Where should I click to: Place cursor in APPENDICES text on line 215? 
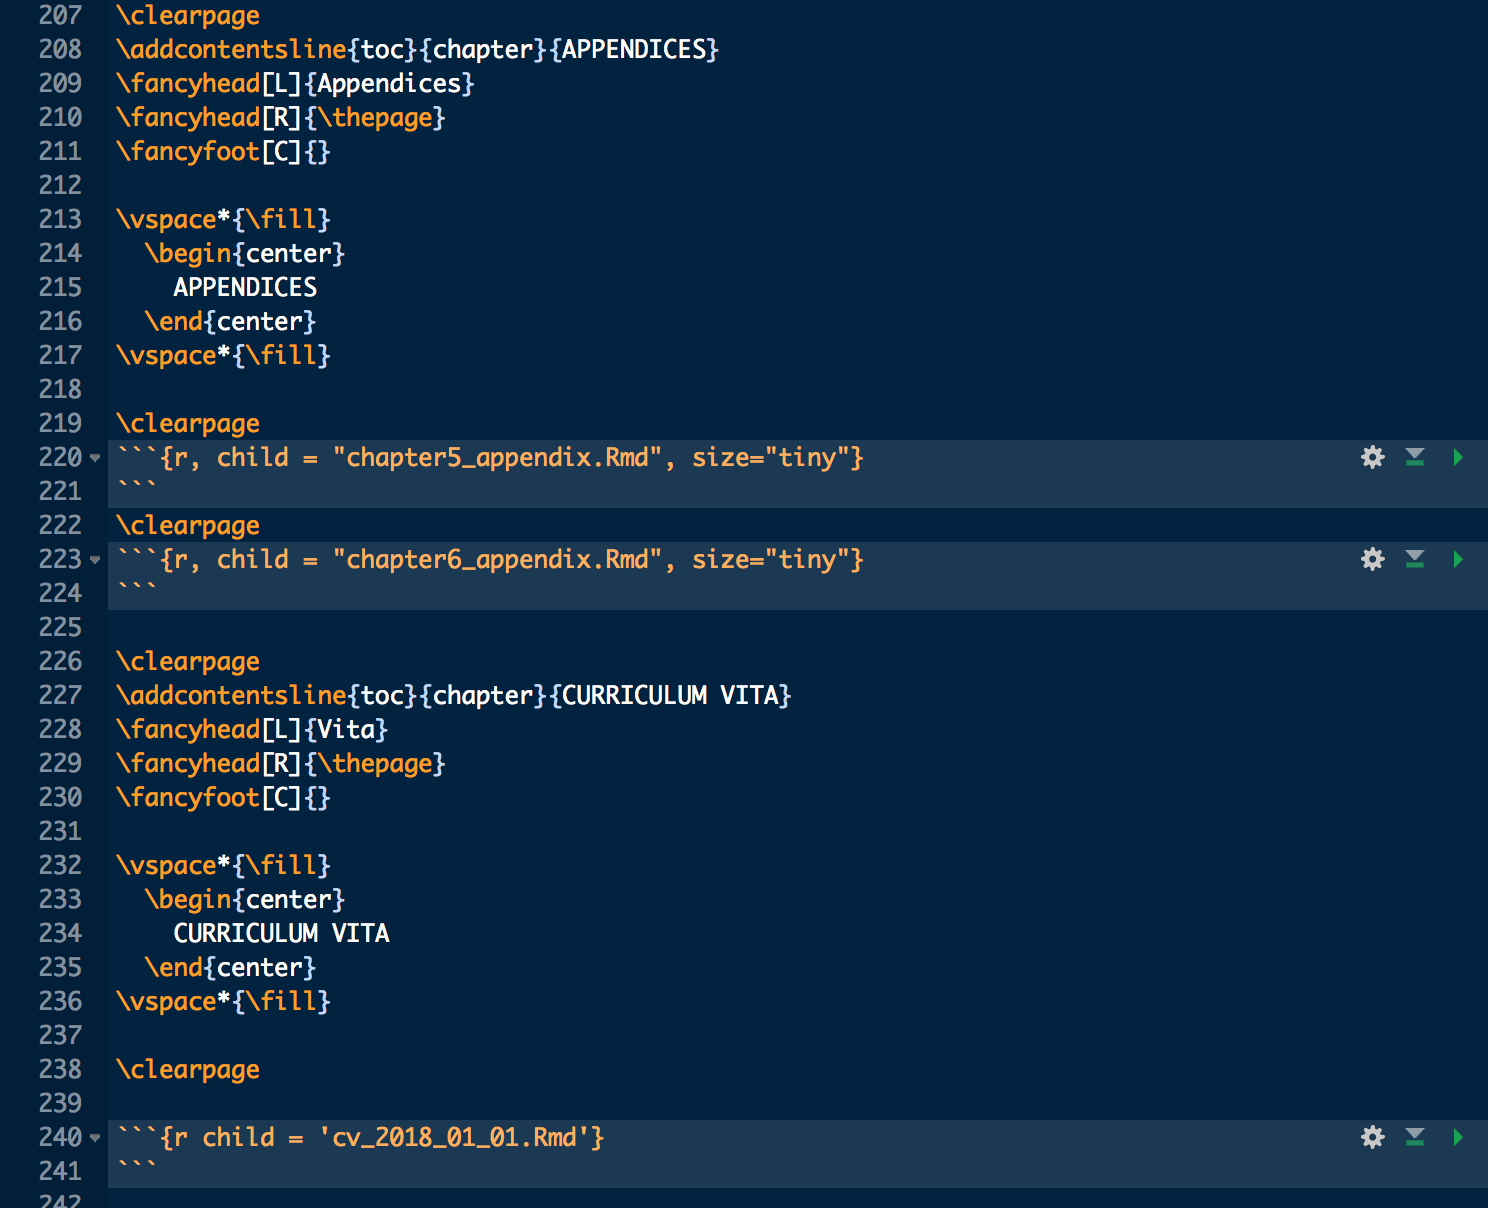[x=245, y=287]
